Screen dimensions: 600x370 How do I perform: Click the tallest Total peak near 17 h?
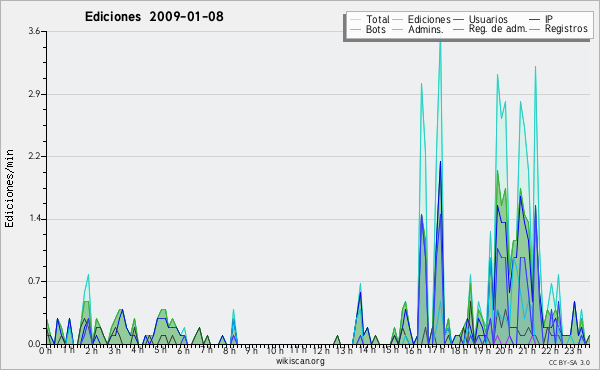tap(440, 42)
